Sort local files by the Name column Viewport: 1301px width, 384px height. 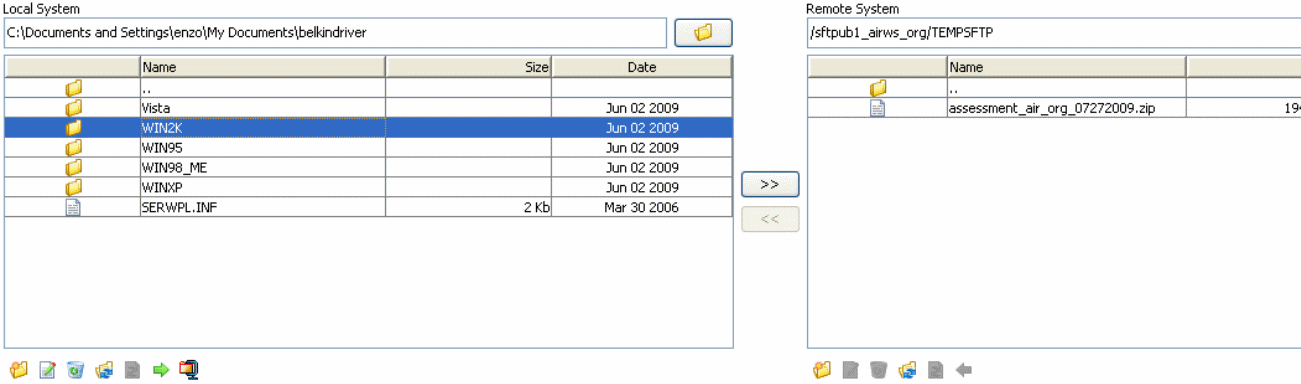tap(262, 67)
